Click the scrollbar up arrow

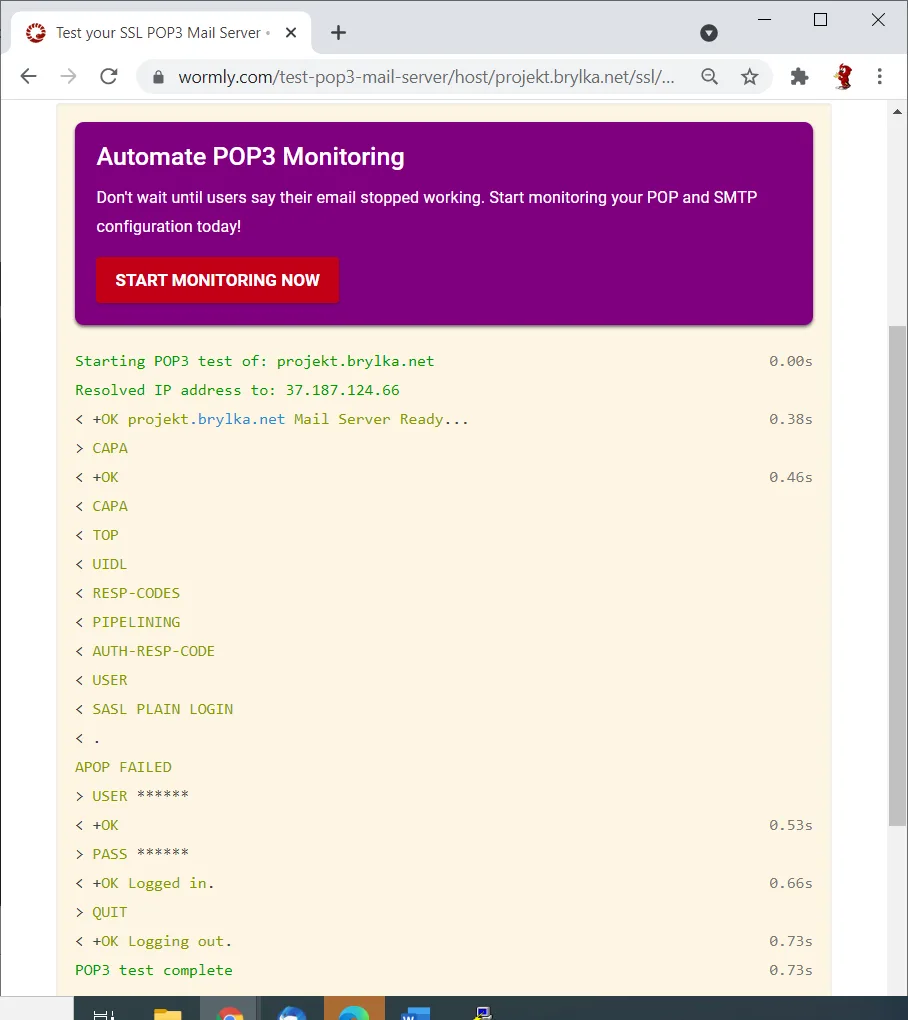(898, 112)
